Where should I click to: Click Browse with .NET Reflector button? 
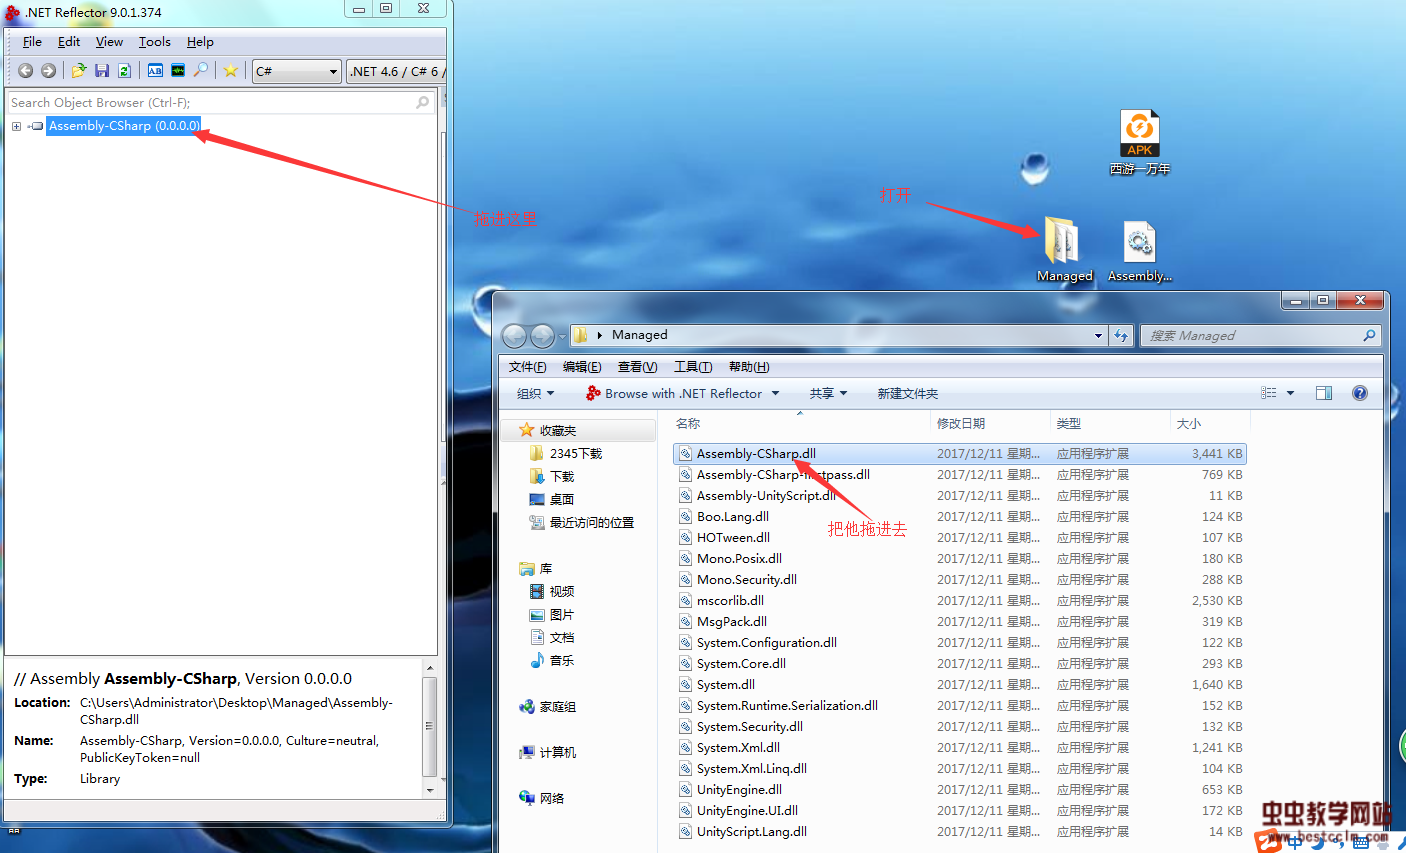pos(674,393)
